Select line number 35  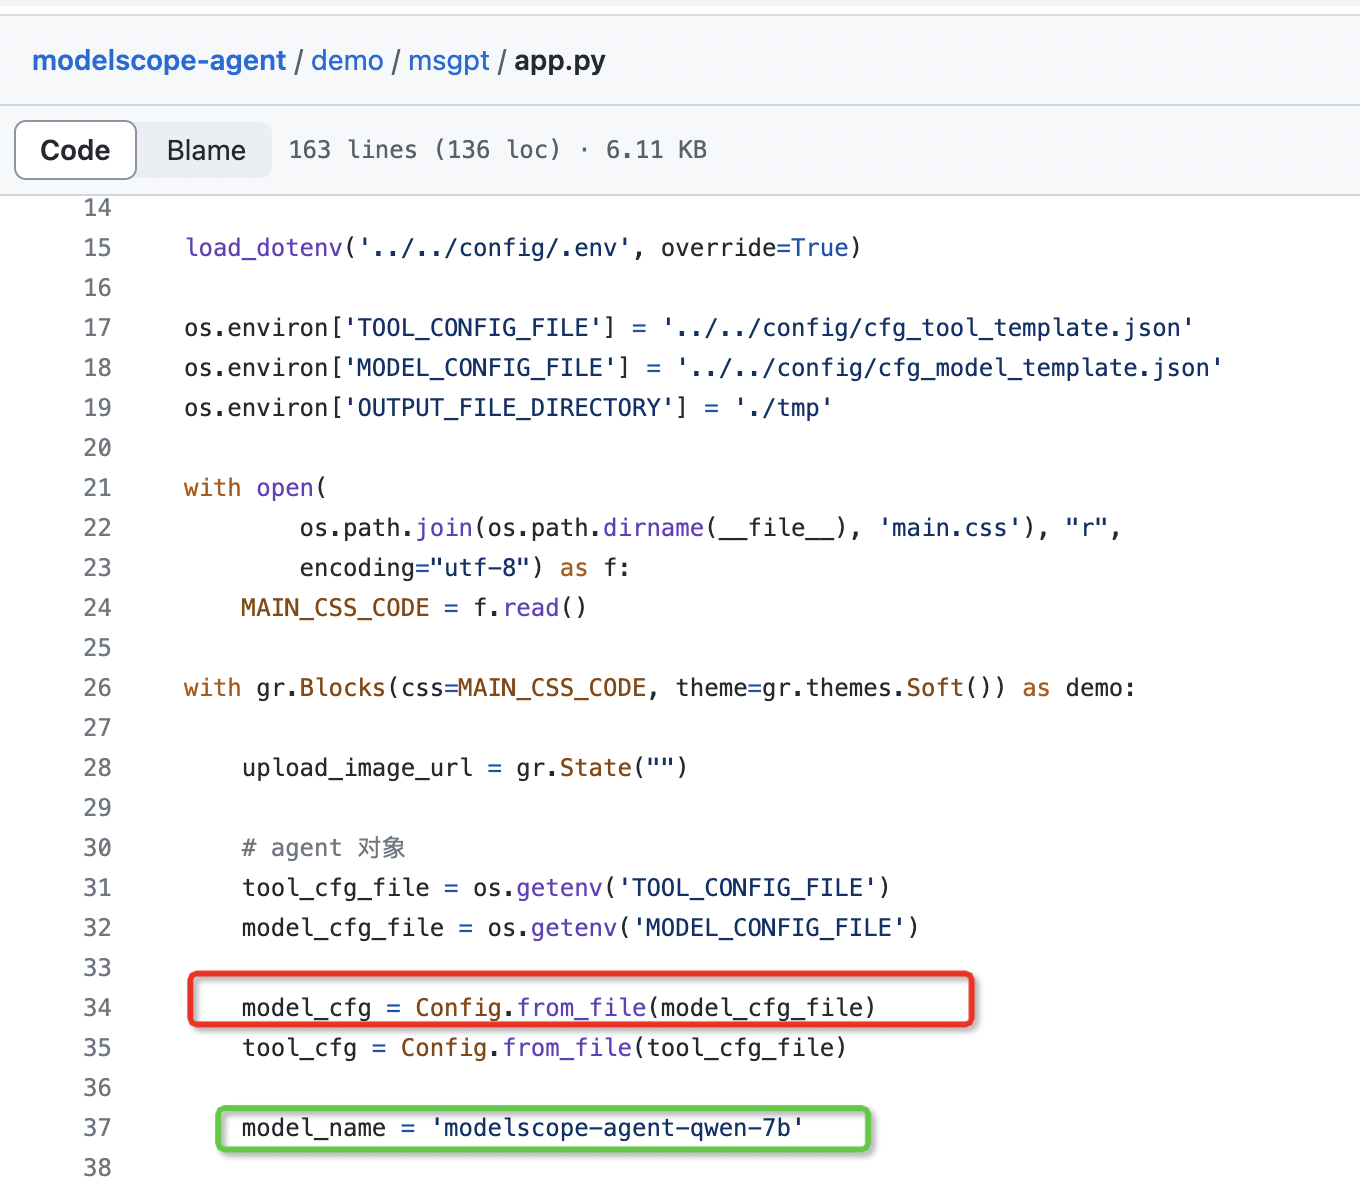coord(97,1048)
